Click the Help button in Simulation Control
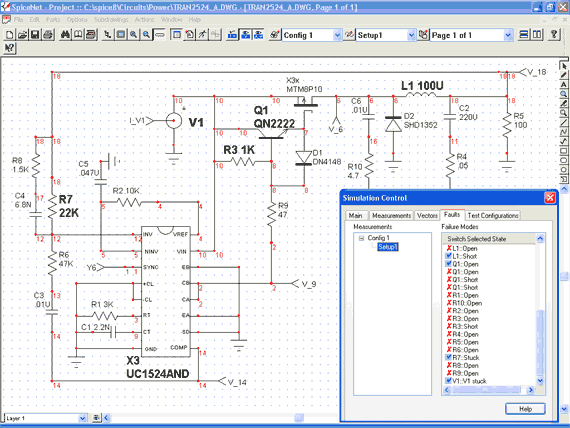 click(x=525, y=409)
